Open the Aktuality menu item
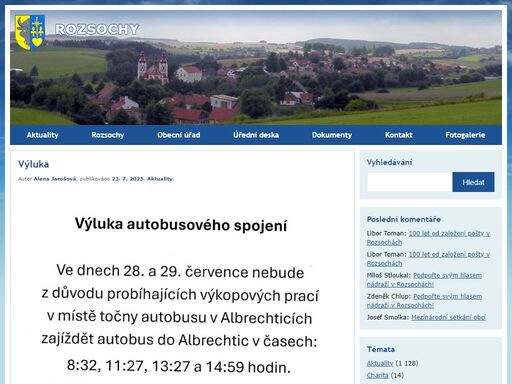This screenshot has height=384, width=512. click(42, 135)
